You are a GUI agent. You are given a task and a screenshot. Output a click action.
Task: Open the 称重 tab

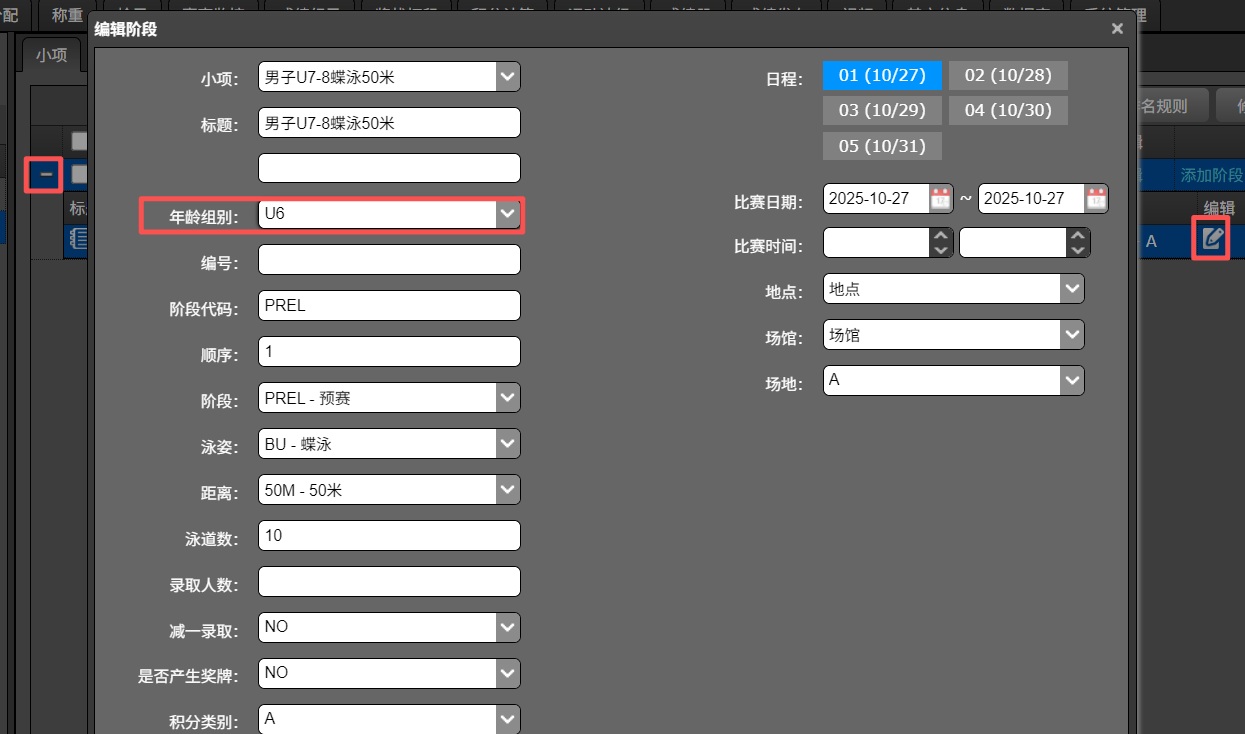[67, 14]
